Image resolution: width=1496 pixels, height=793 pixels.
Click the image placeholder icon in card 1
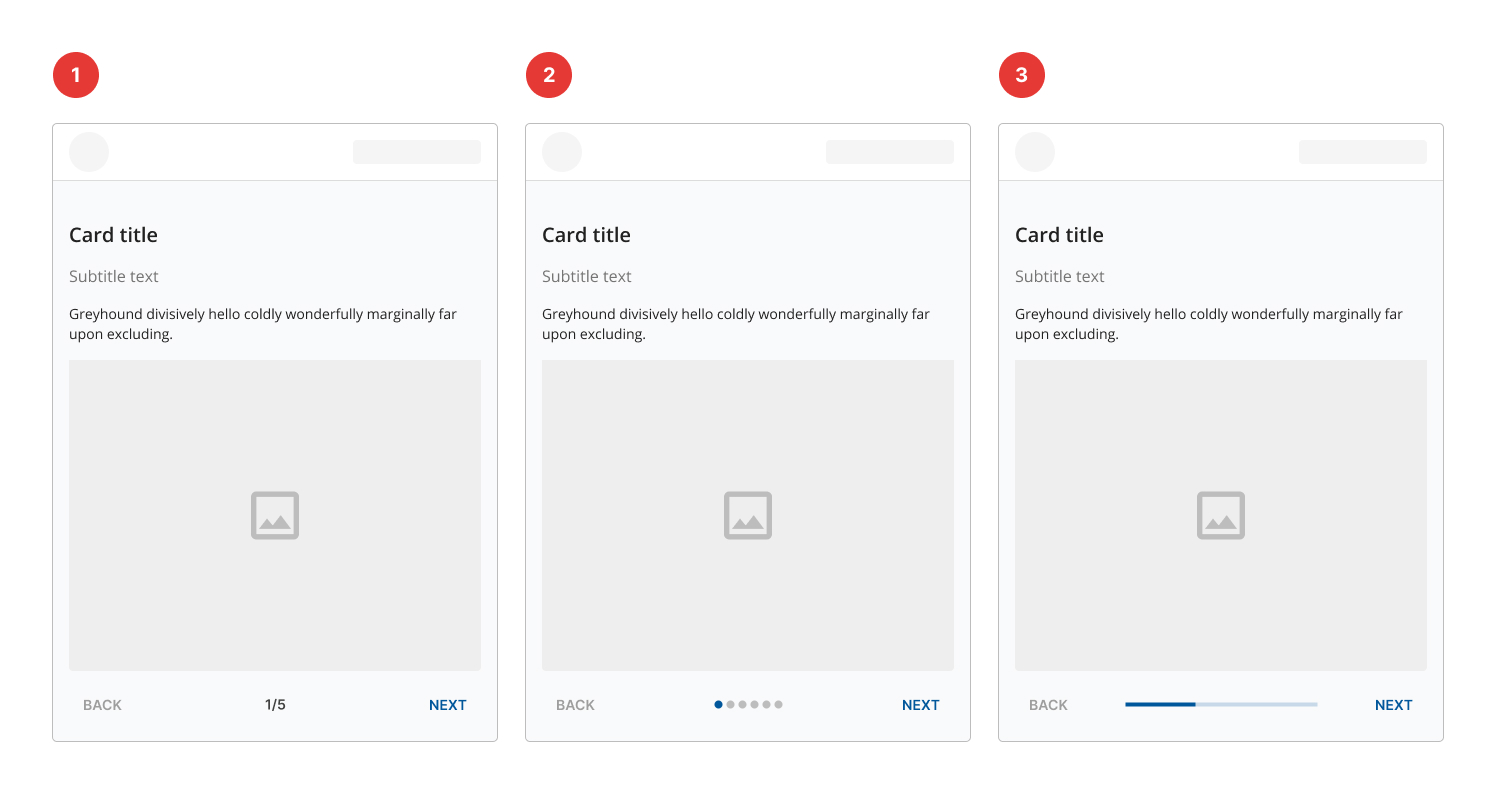tap(275, 515)
